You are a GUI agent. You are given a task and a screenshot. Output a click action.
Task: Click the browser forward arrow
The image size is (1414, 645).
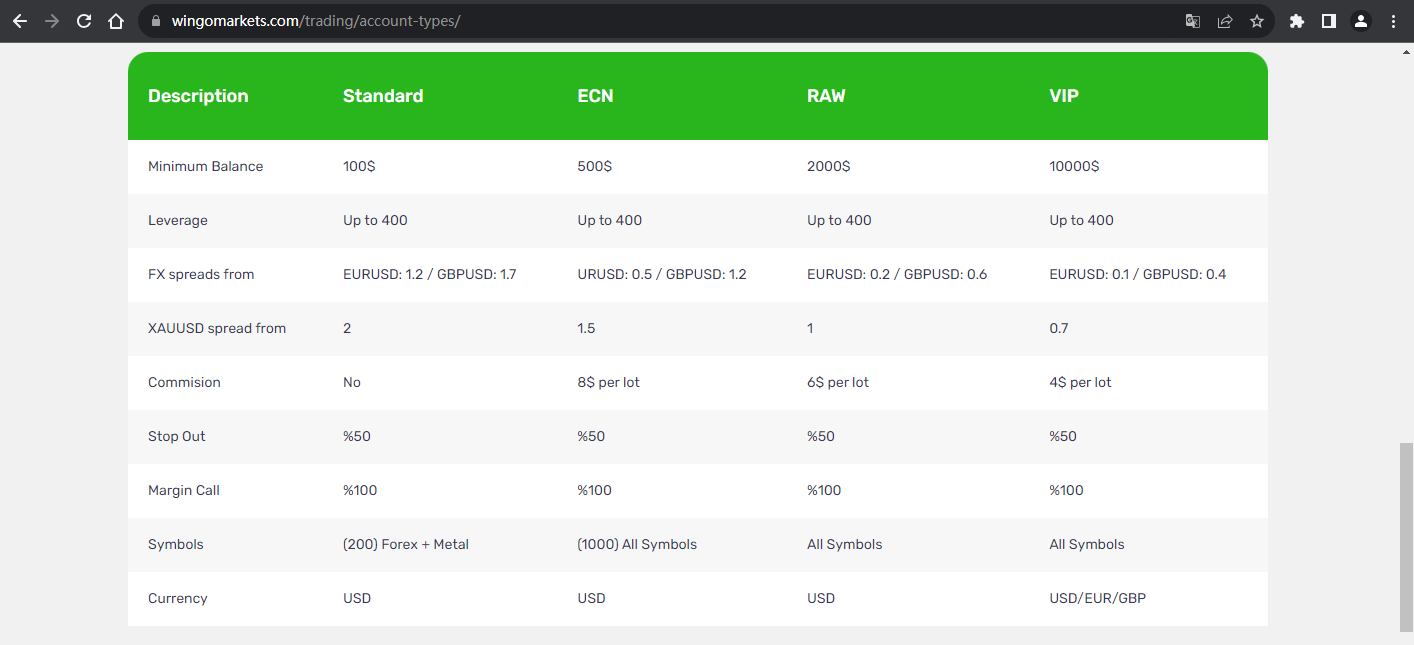pos(52,21)
